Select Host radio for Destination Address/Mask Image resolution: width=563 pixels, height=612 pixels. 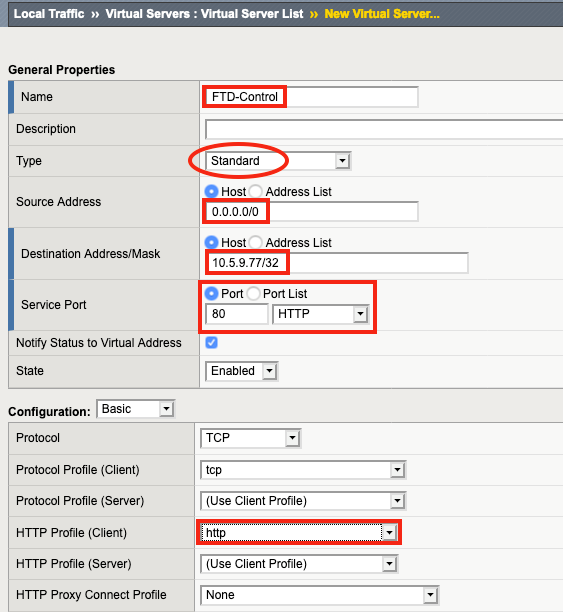(x=211, y=242)
